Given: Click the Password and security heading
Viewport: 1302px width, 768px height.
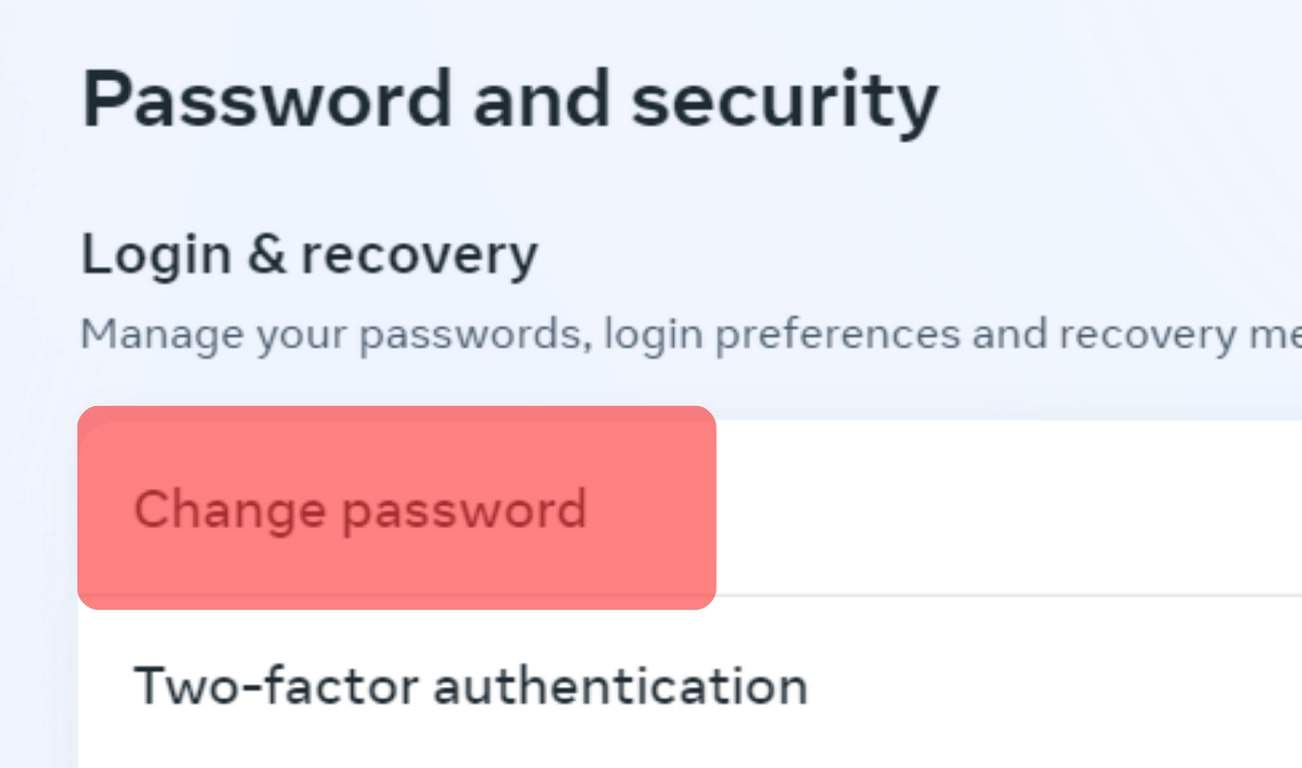Looking at the screenshot, I should pos(509,100).
